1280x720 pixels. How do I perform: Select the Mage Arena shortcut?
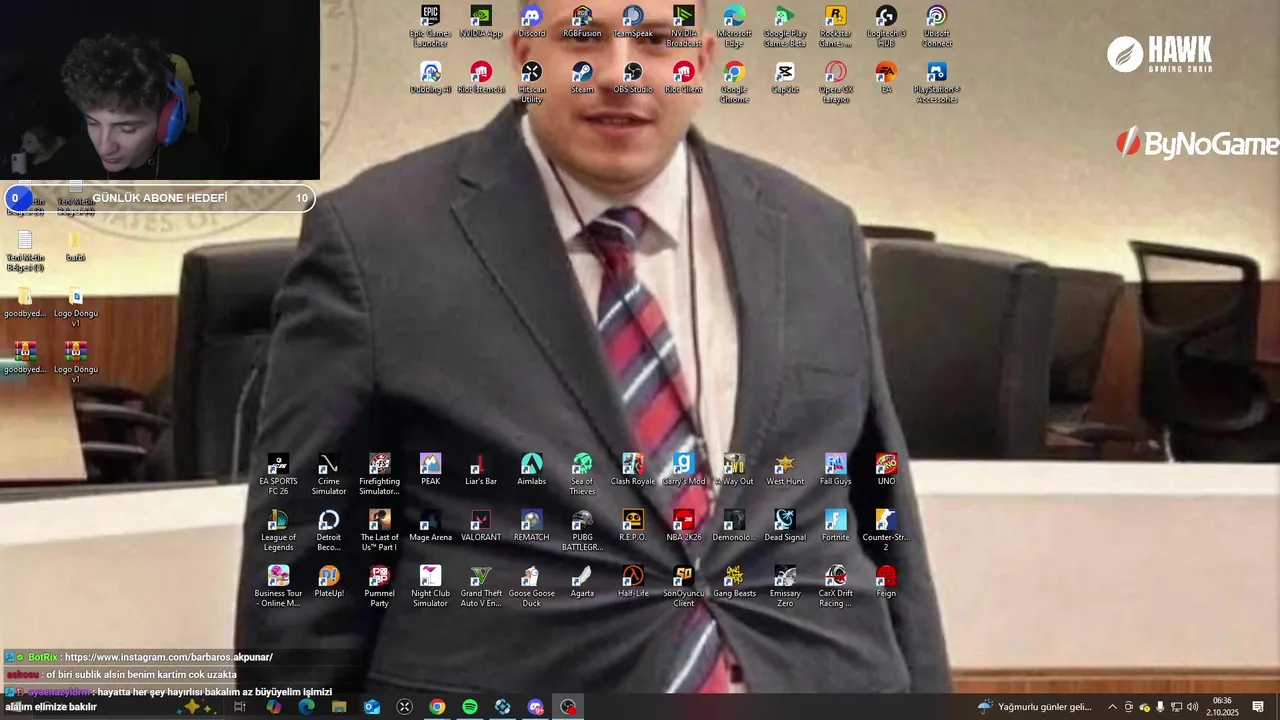point(430,526)
